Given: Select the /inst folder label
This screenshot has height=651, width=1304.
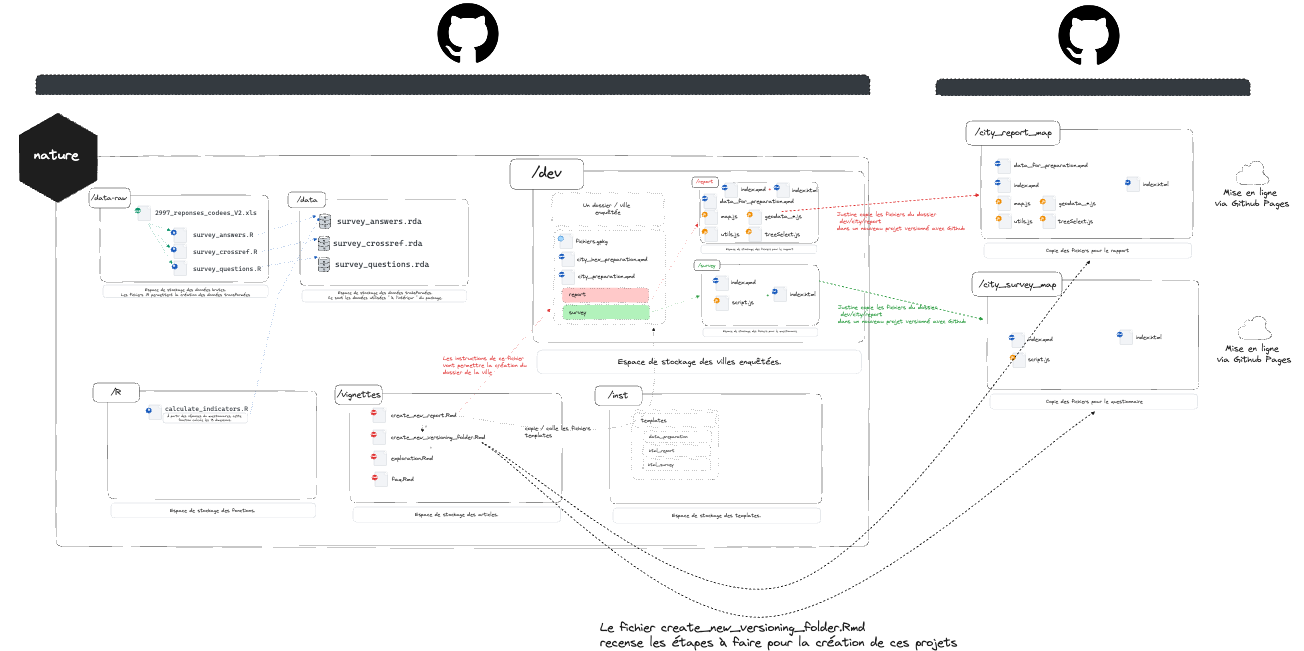Looking at the screenshot, I should (x=618, y=396).
